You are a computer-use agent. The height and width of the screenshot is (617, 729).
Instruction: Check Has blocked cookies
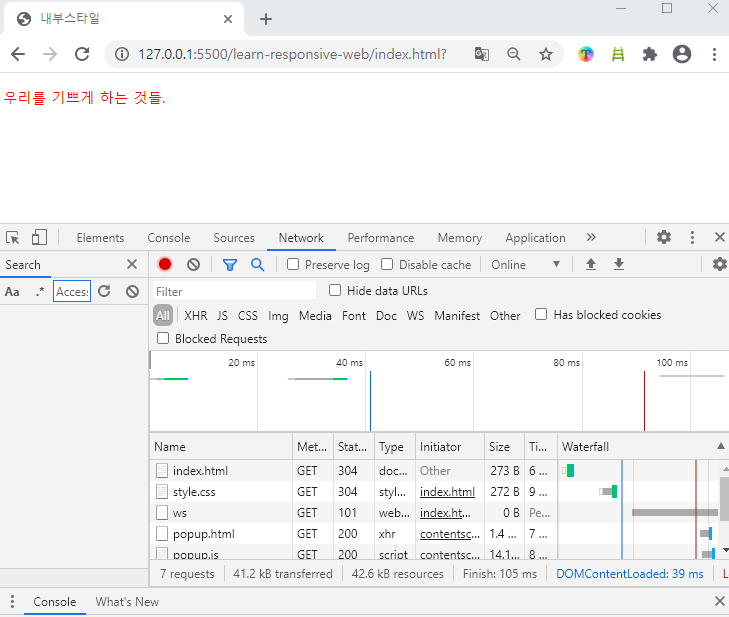[x=541, y=314]
